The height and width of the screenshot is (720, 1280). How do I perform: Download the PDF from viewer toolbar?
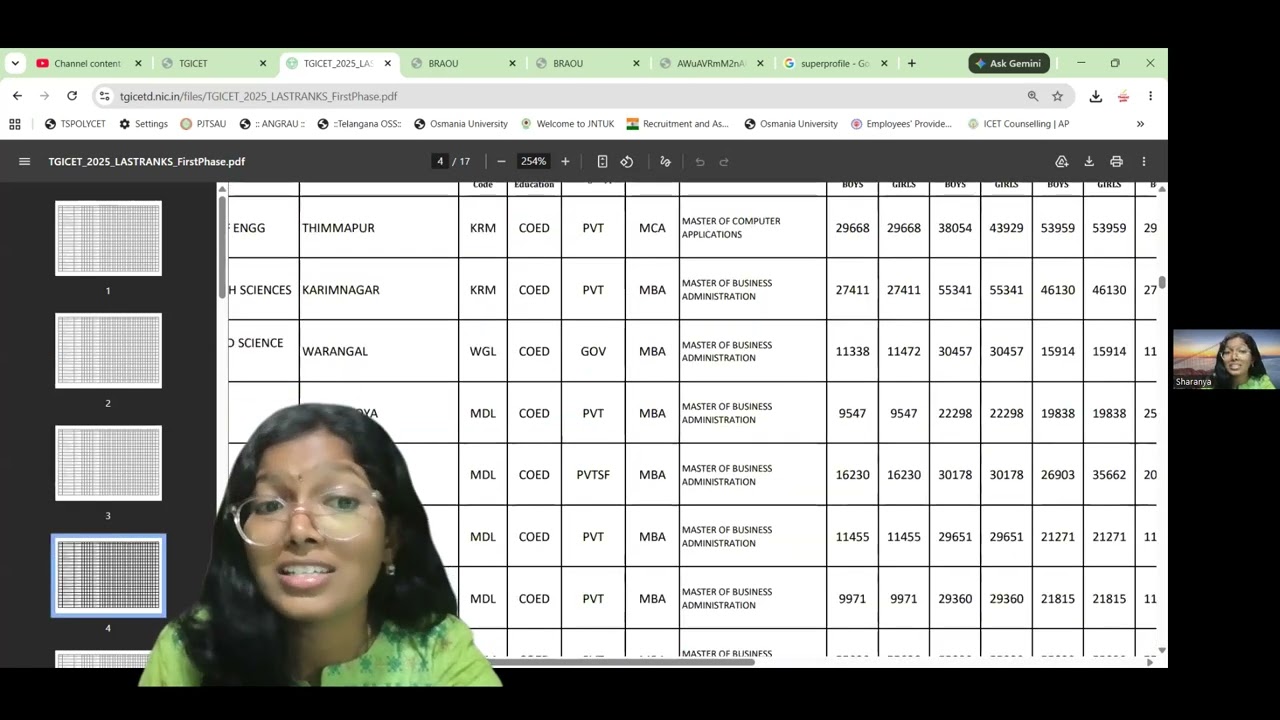pyautogui.click(x=1089, y=162)
